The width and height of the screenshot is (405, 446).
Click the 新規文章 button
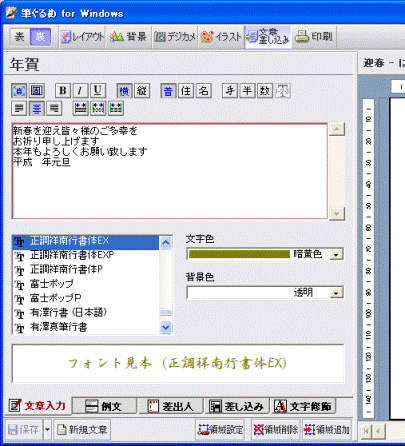pos(82,430)
